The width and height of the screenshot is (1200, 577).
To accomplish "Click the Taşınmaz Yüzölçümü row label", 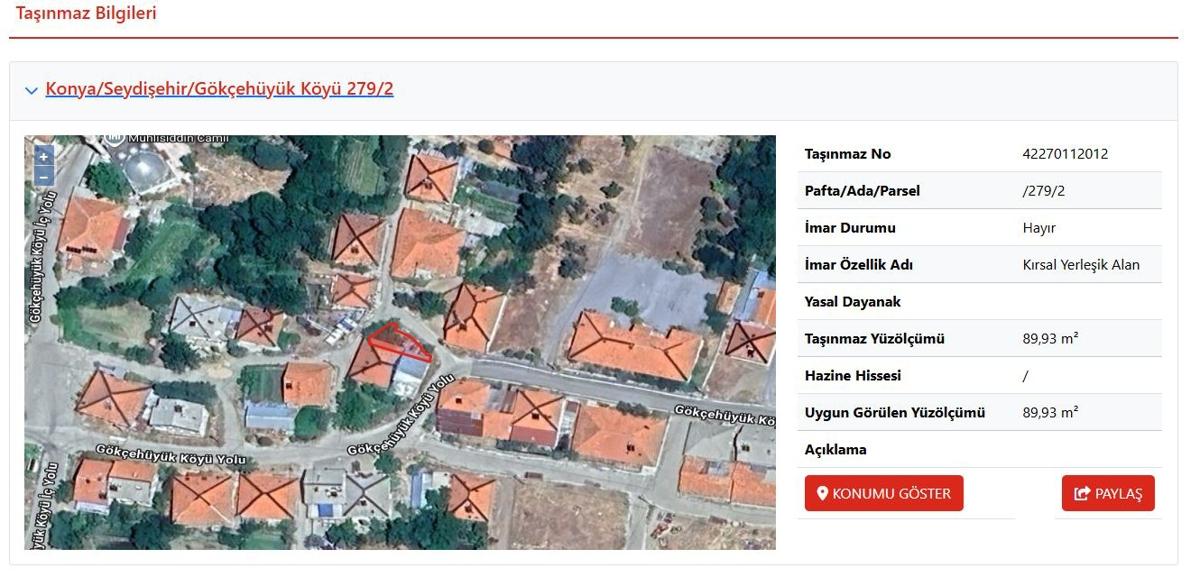I will (874, 339).
